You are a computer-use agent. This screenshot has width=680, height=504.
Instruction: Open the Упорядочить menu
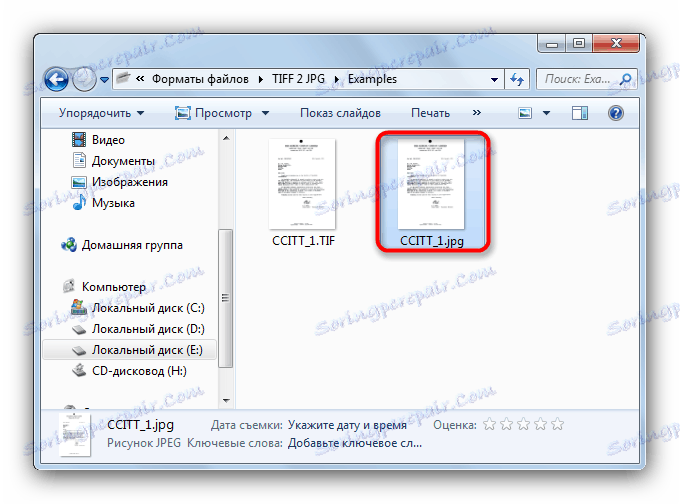pyautogui.click(x=101, y=113)
